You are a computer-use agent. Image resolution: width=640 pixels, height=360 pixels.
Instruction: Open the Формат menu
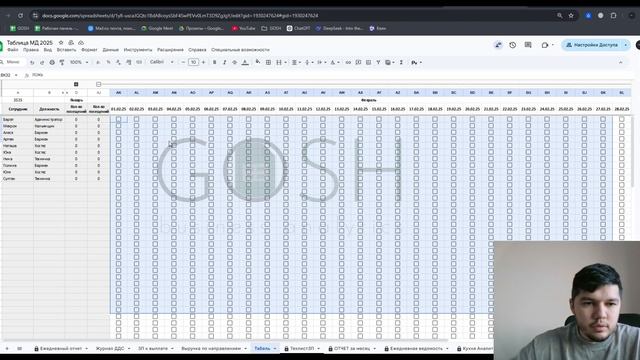coord(89,50)
